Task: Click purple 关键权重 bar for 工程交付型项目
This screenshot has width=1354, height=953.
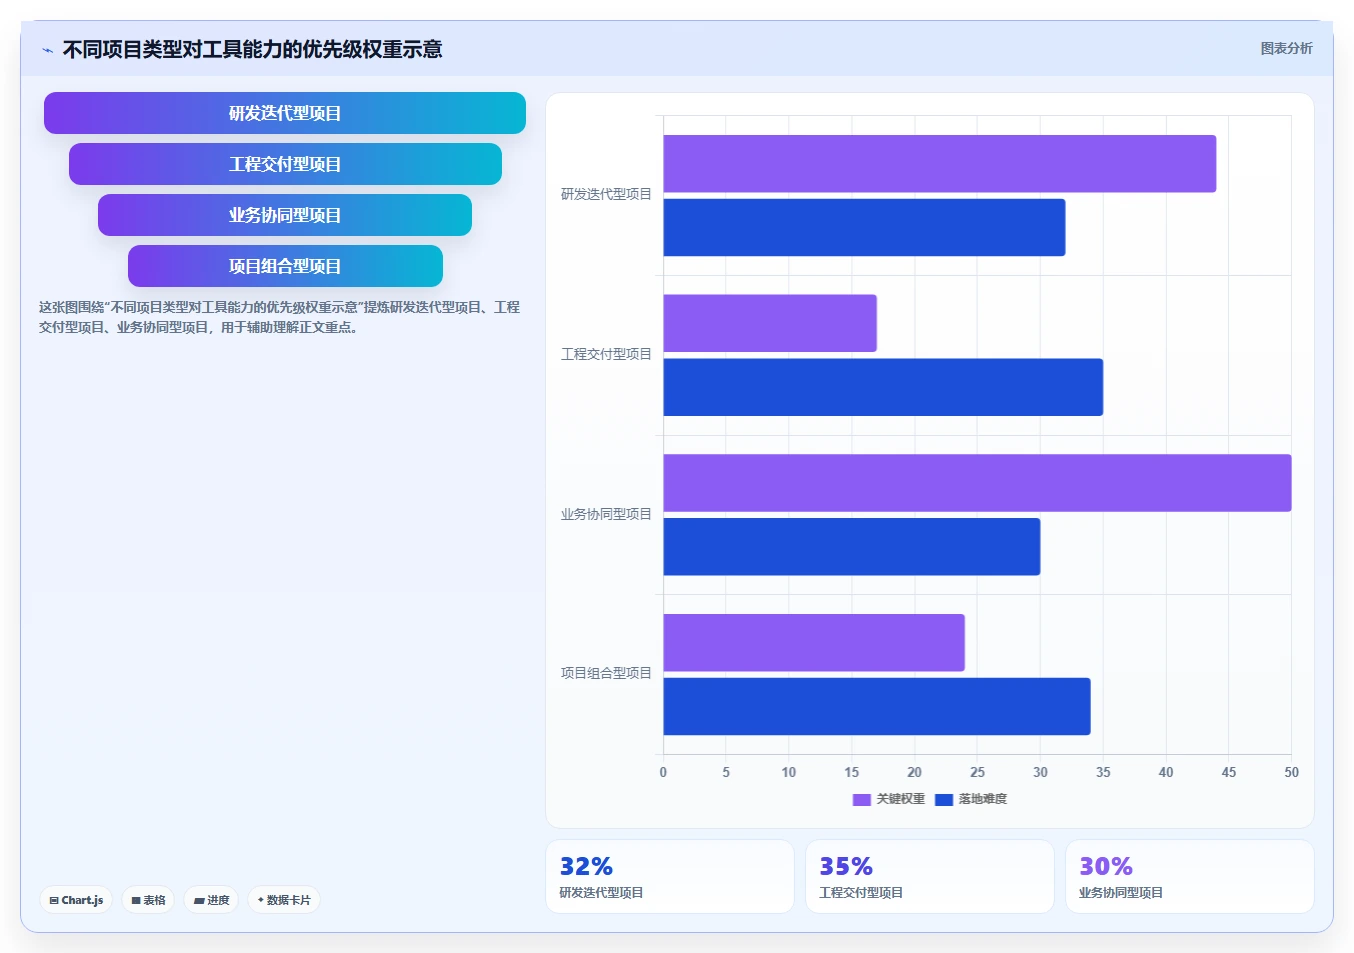Action: point(770,323)
